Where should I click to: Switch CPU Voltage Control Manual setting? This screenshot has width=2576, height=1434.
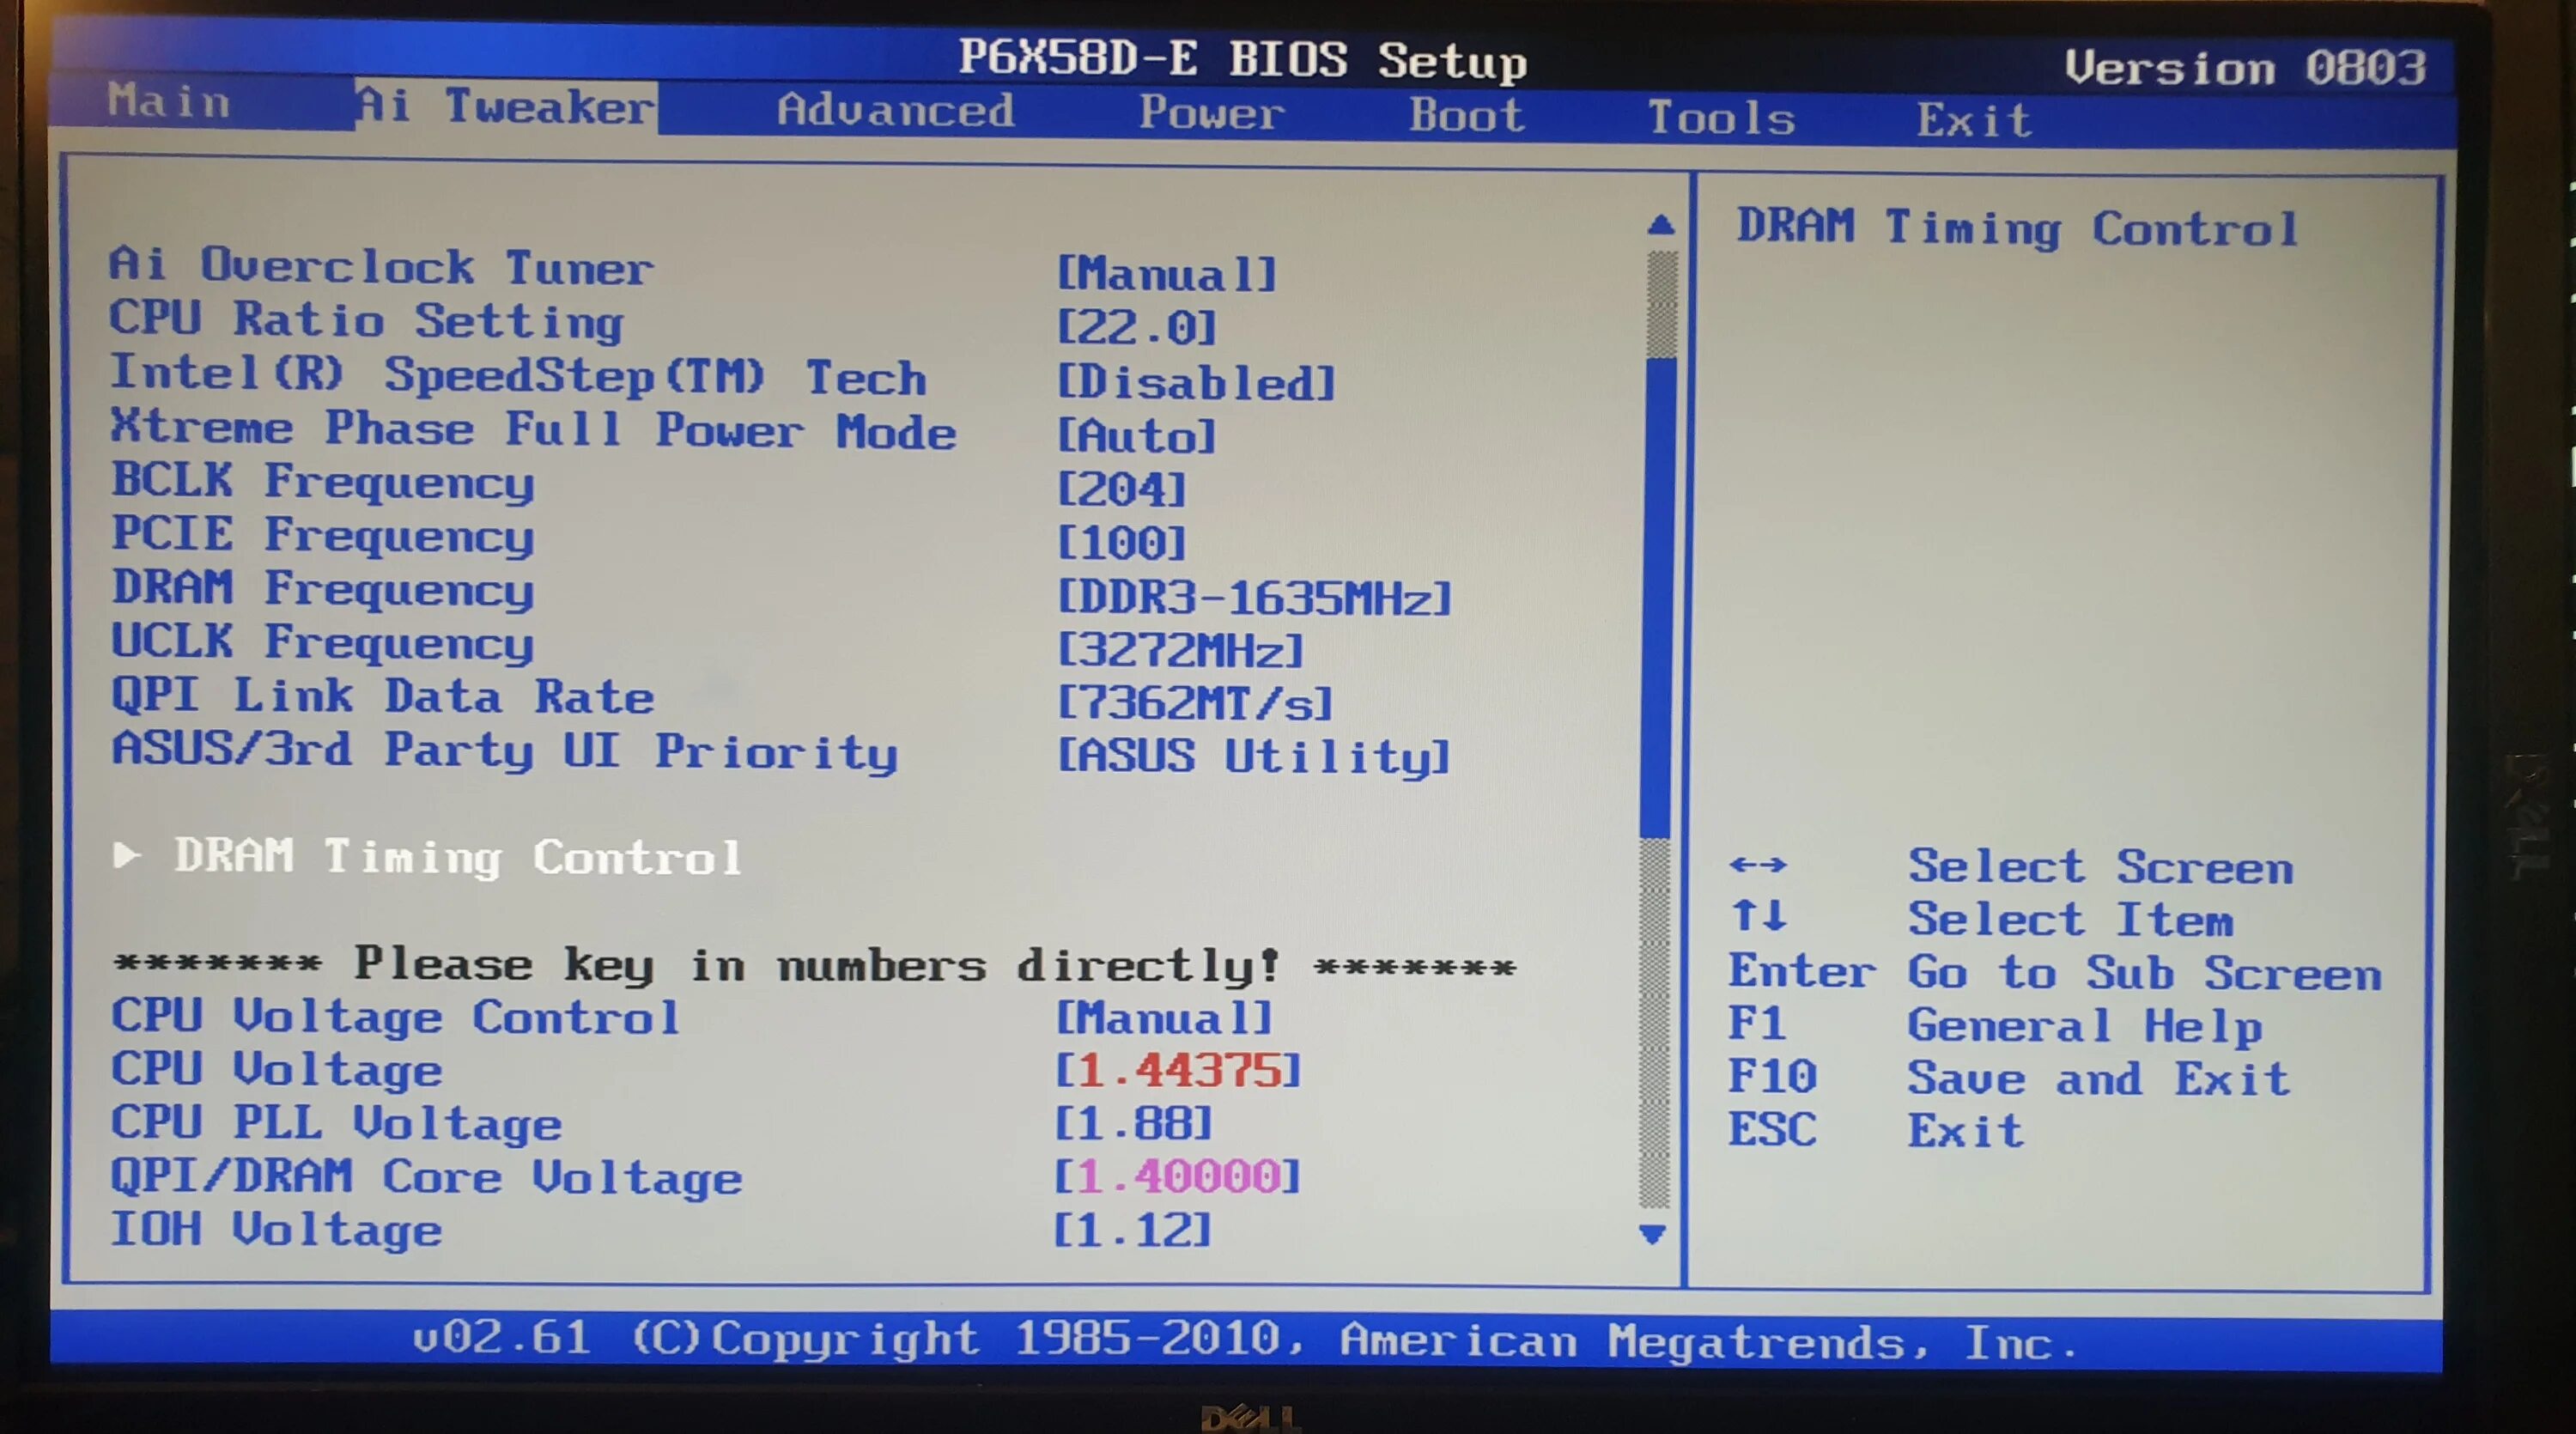[1164, 1018]
